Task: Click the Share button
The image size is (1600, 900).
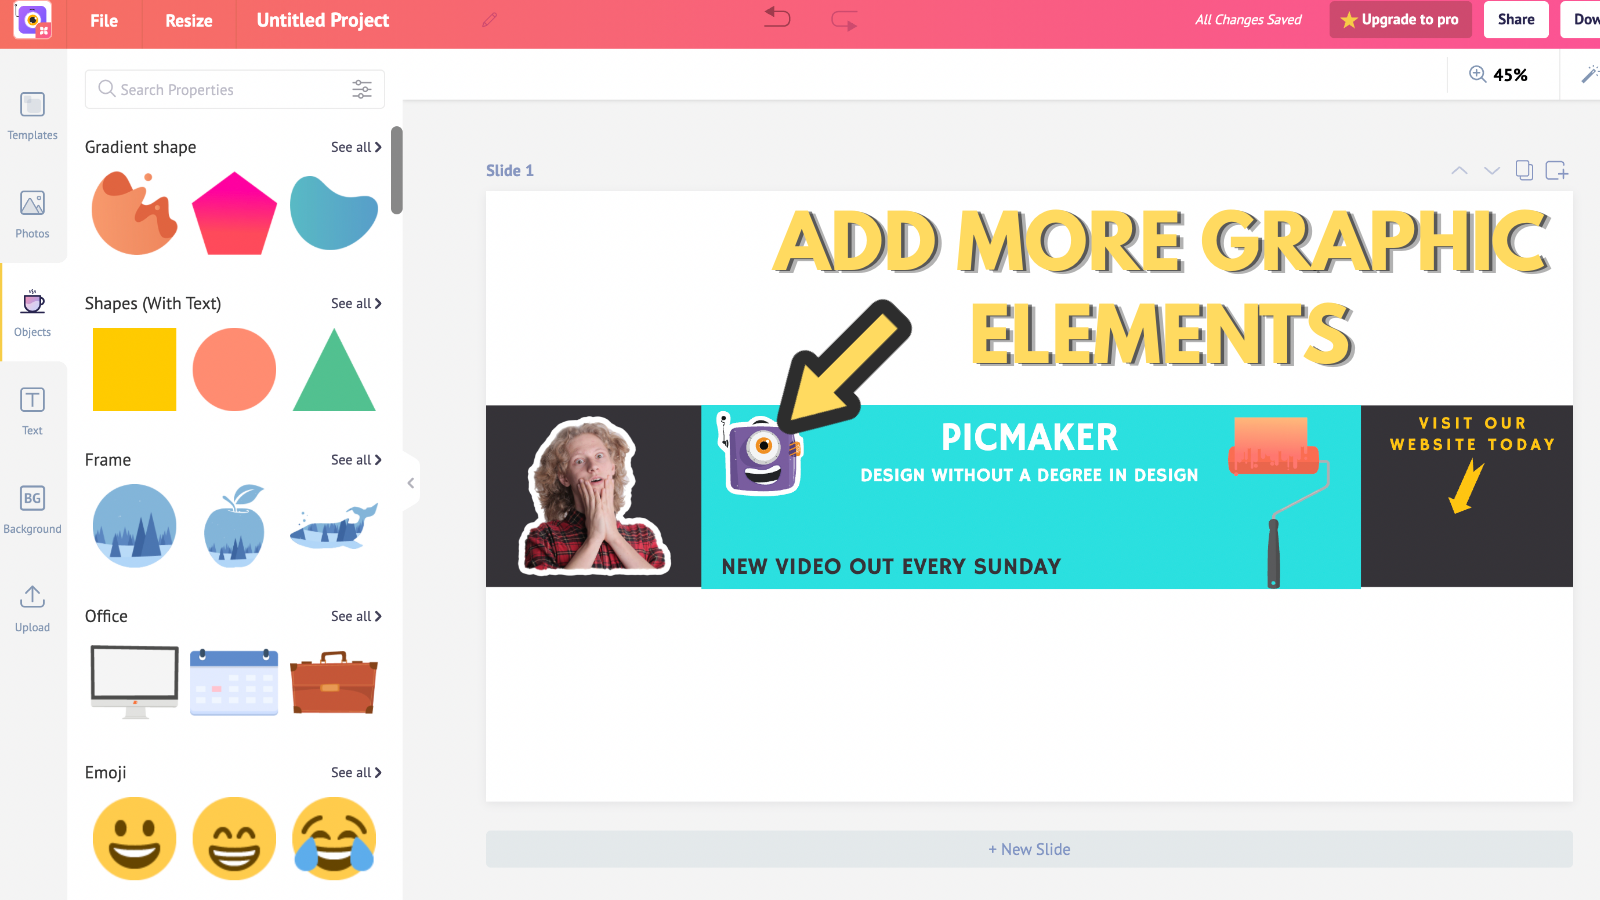Action: click(1516, 19)
